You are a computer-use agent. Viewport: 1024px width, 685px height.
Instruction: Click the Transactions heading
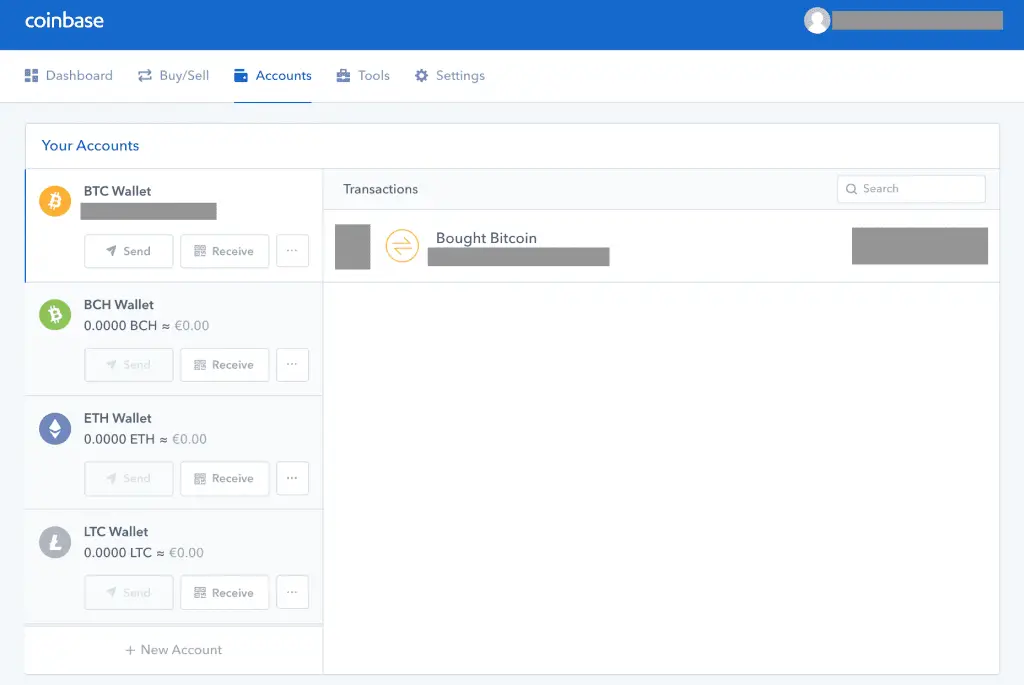coord(381,189)
